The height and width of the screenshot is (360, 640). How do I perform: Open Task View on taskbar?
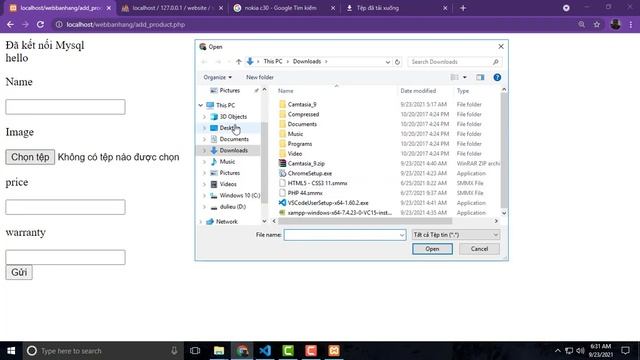click(x=195, y=351)
